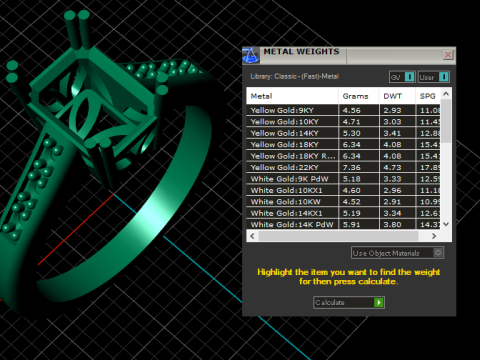Toggle Use Object Materials option
This screenshot has height=360, width=480.
point(397,253)
